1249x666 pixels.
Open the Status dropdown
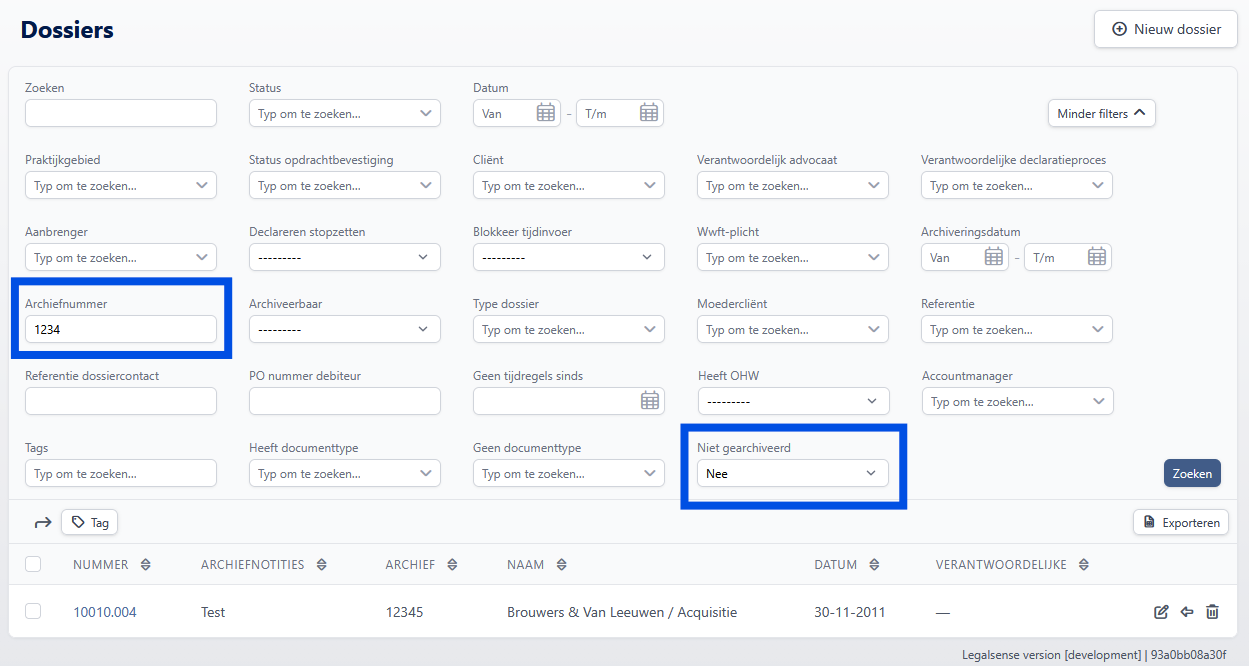(x=345, y=113)
